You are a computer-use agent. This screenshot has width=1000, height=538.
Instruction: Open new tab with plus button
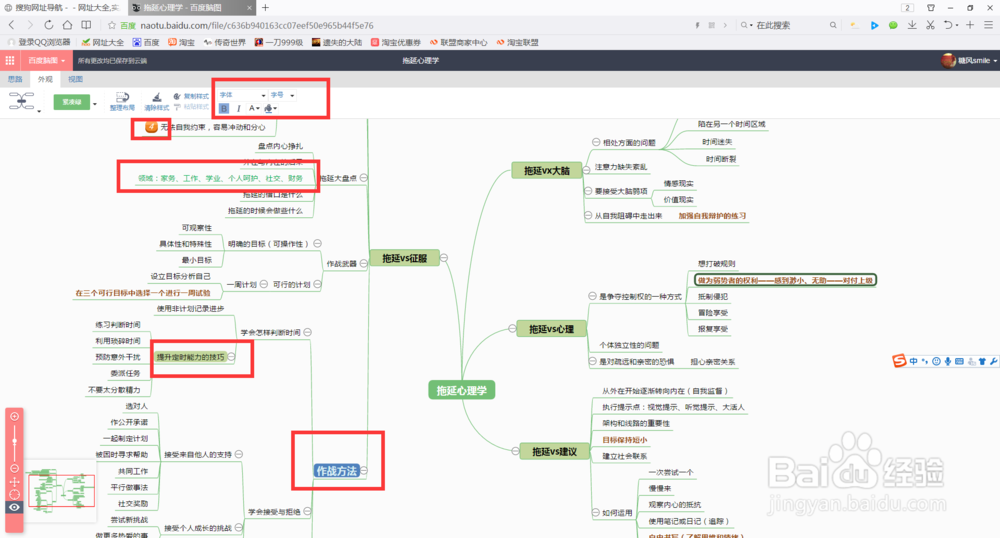click(265, 8)
